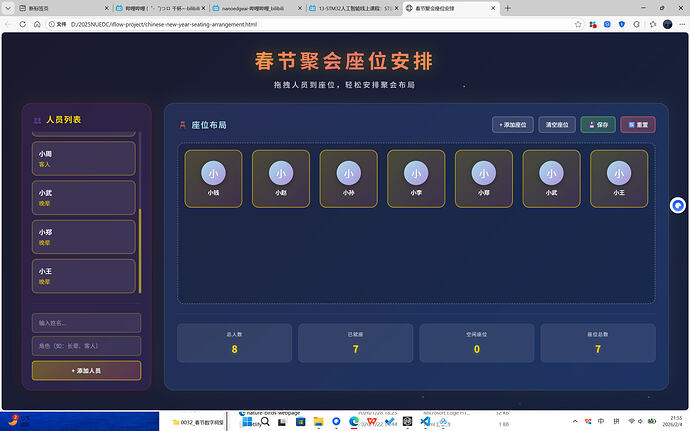690x431 pixels.
Task: Open the taskbar search magnifier
Action: [x=265, y=422]
